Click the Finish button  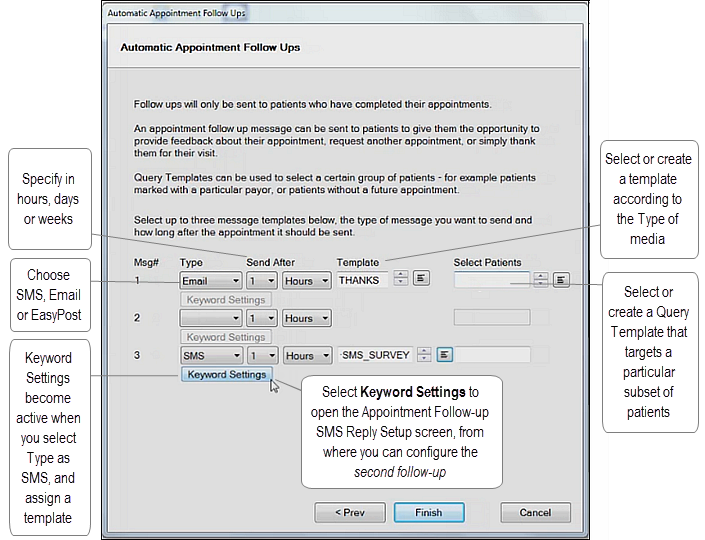coord(429,513)
